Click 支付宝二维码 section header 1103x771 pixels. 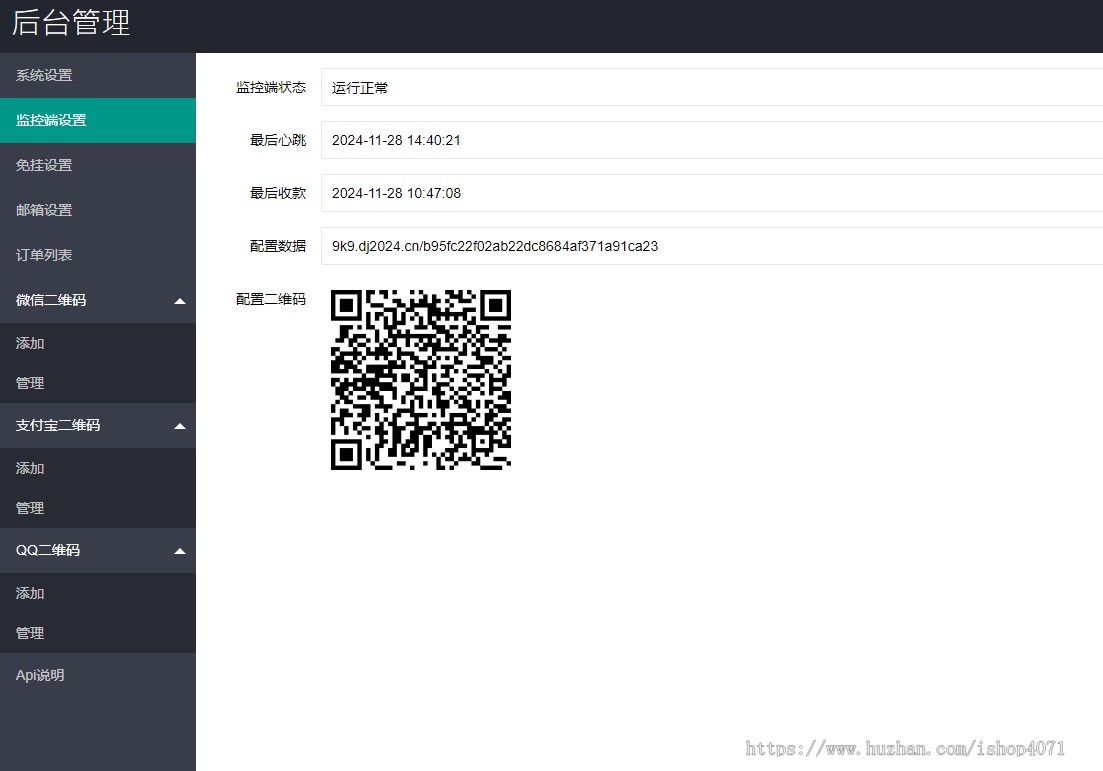pyautogui.click(x=98, y=426)
